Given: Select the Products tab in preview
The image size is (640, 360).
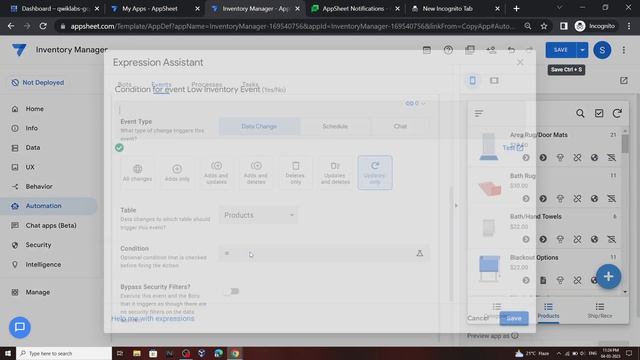Looking at the screenshot, I should 548,311.
